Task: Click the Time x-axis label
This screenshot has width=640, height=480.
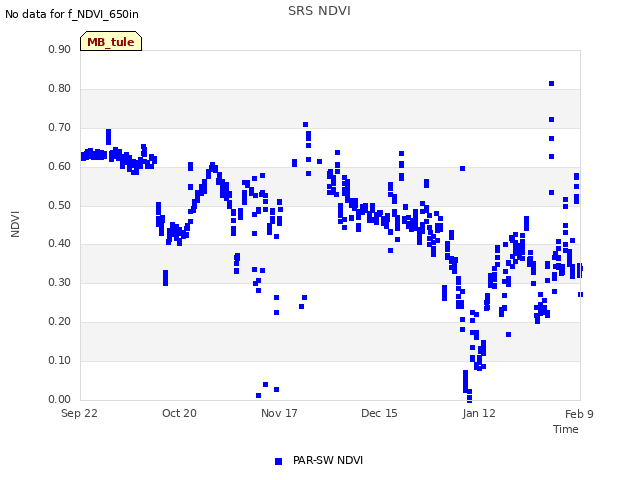Action: tap(566, 429)
